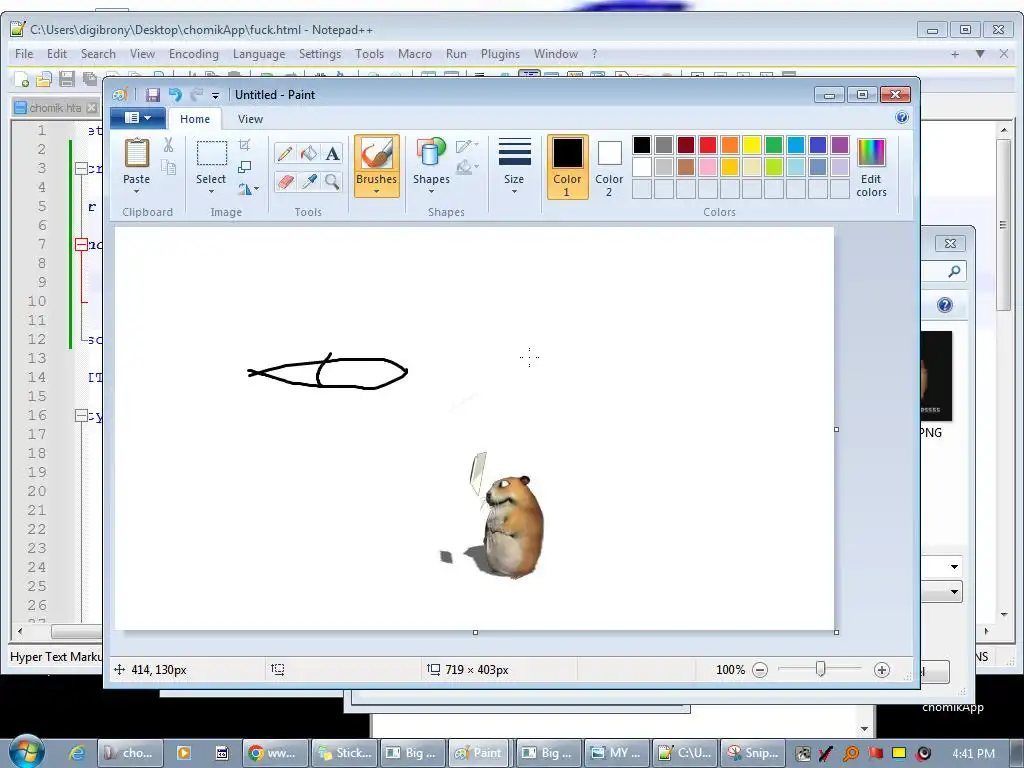Select the Text tool in Paint

pyautogui.click(x=332, y=153)
